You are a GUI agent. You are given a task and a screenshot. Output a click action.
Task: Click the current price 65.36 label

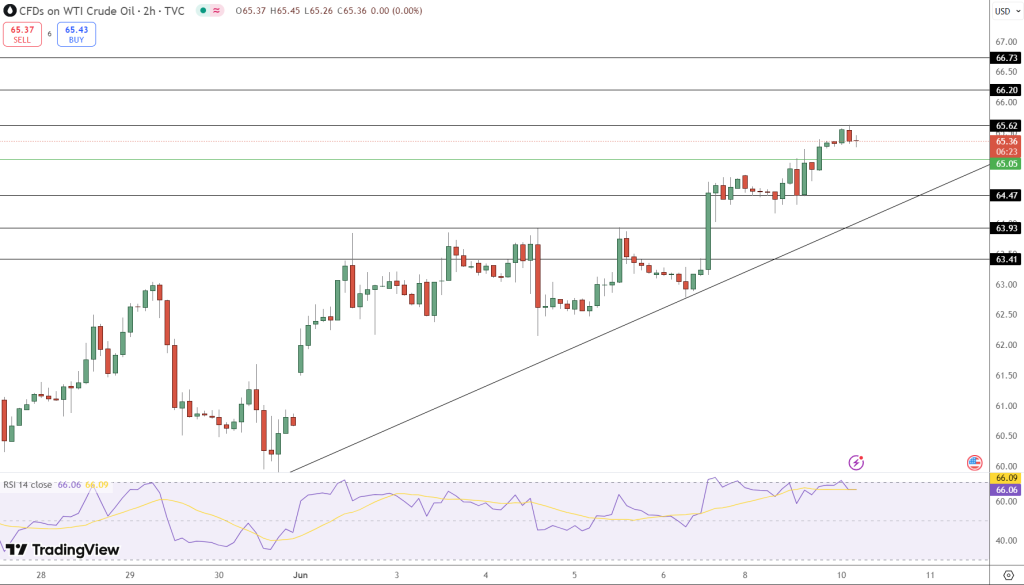[x=1006, y=141]
